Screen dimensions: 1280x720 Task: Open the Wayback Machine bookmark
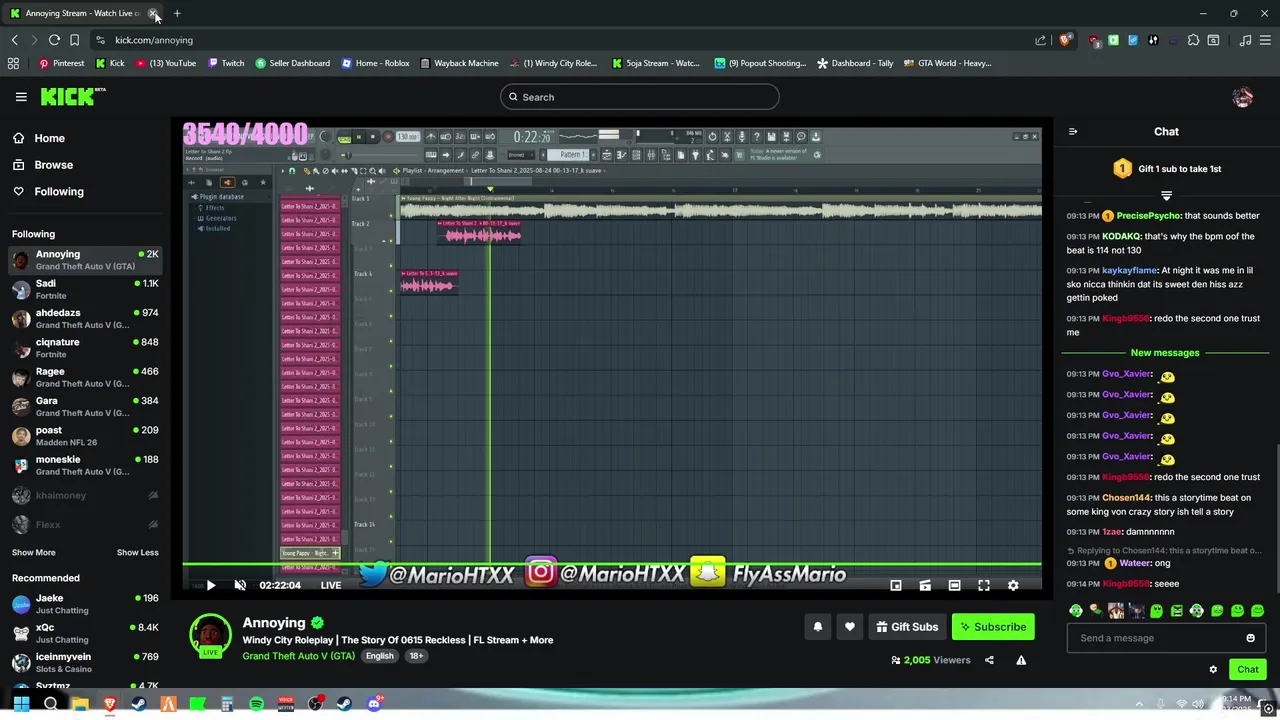click(x=459, y=63)
